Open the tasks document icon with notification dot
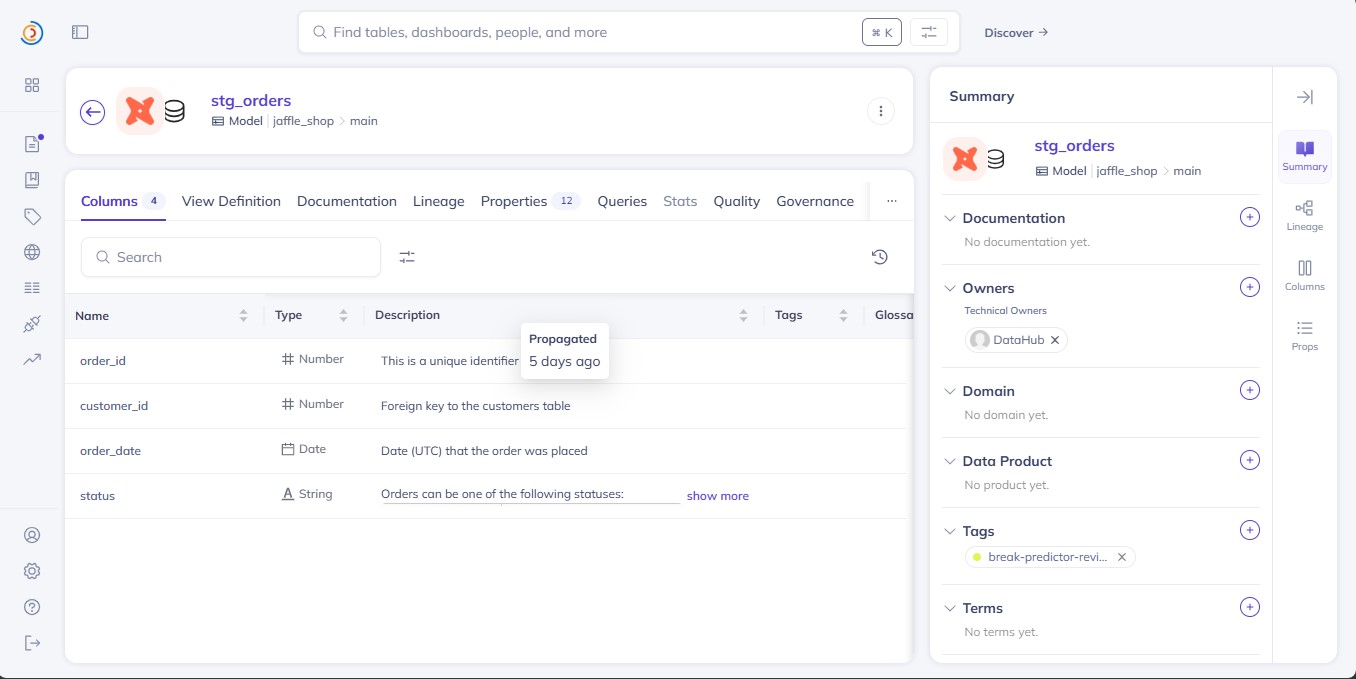This screenshot has width=1356, height=679. (32, 143)
